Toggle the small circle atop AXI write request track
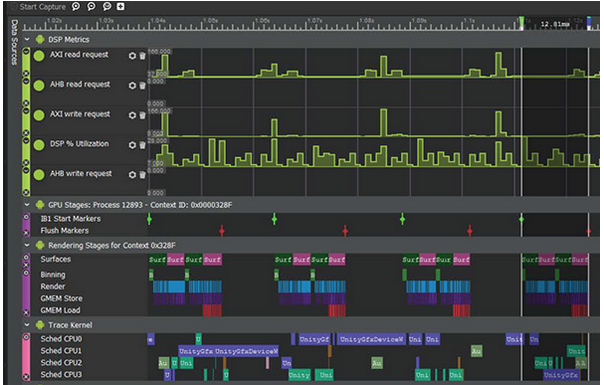Screen dimensions: 604x385 pyautogui.click(x=26, y=111)
